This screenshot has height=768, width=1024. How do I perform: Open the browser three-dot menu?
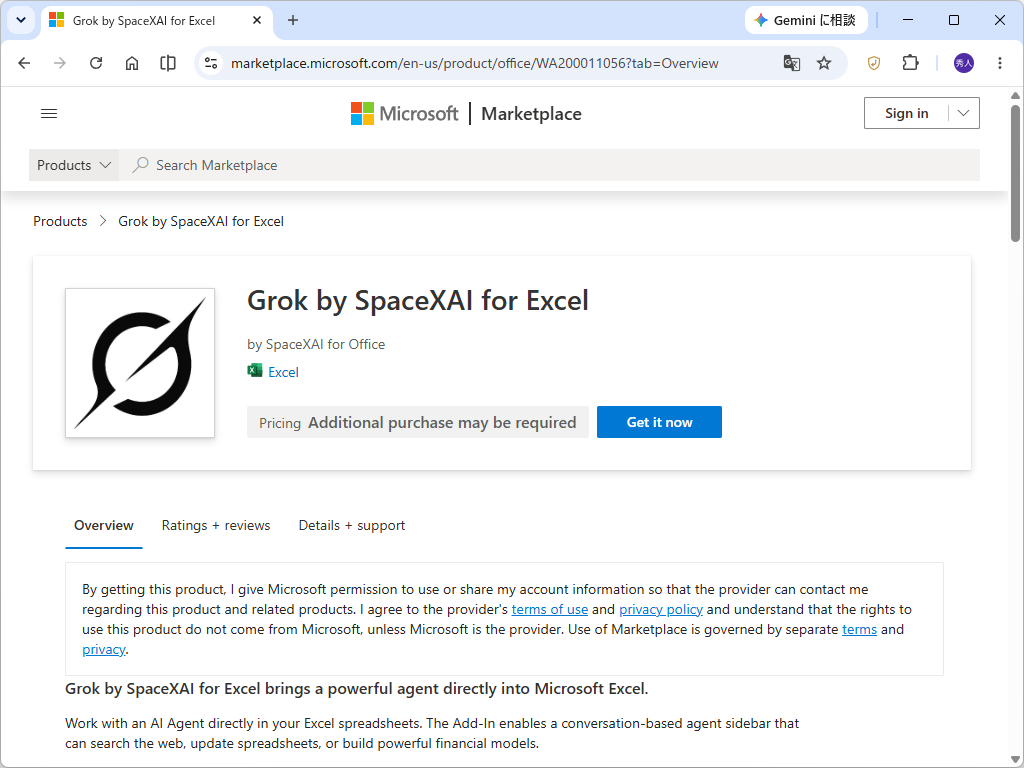click(1000, 63)
